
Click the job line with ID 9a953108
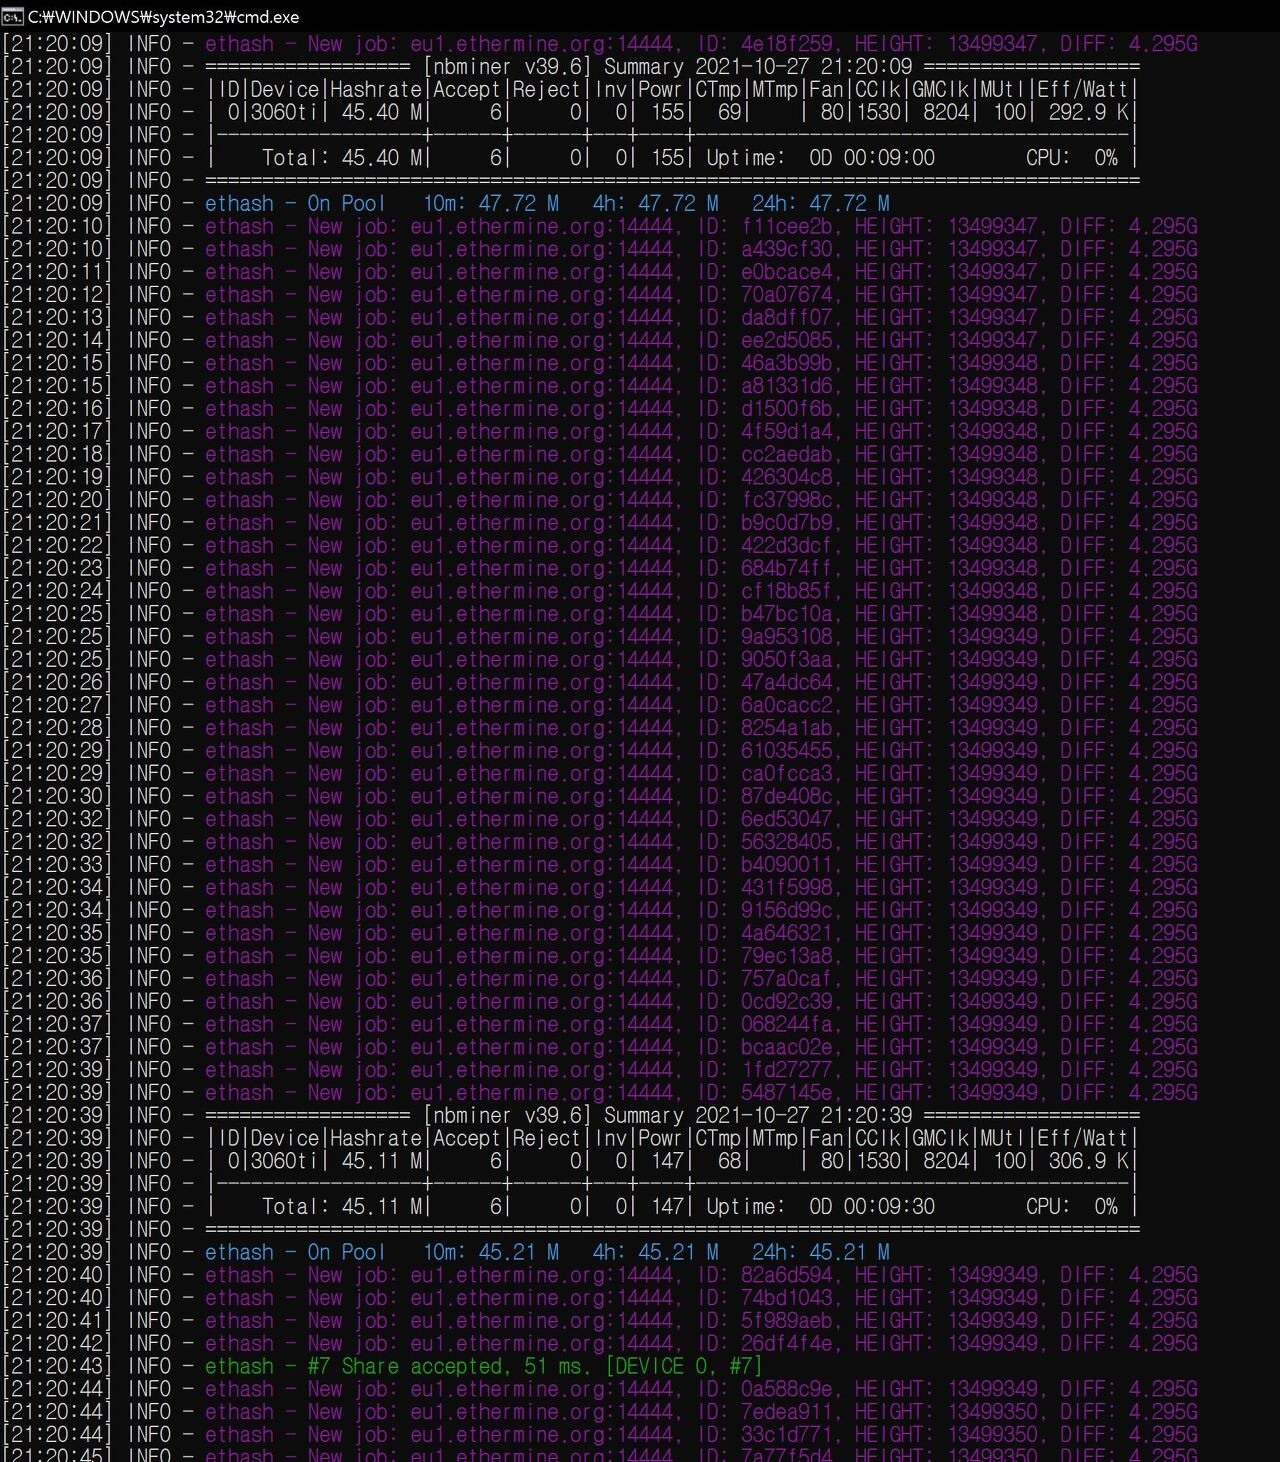(600, 637)
